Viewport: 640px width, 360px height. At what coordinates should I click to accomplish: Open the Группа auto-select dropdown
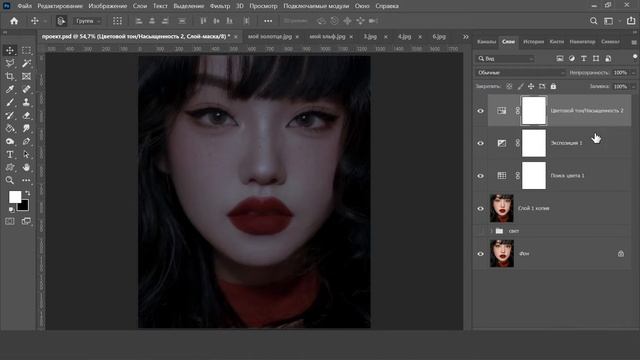[88, 21]
